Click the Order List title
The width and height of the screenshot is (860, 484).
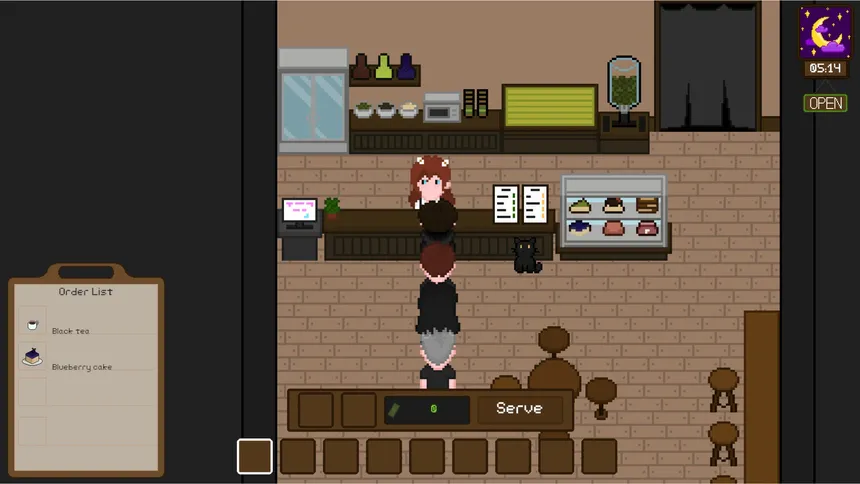point(86,291)
